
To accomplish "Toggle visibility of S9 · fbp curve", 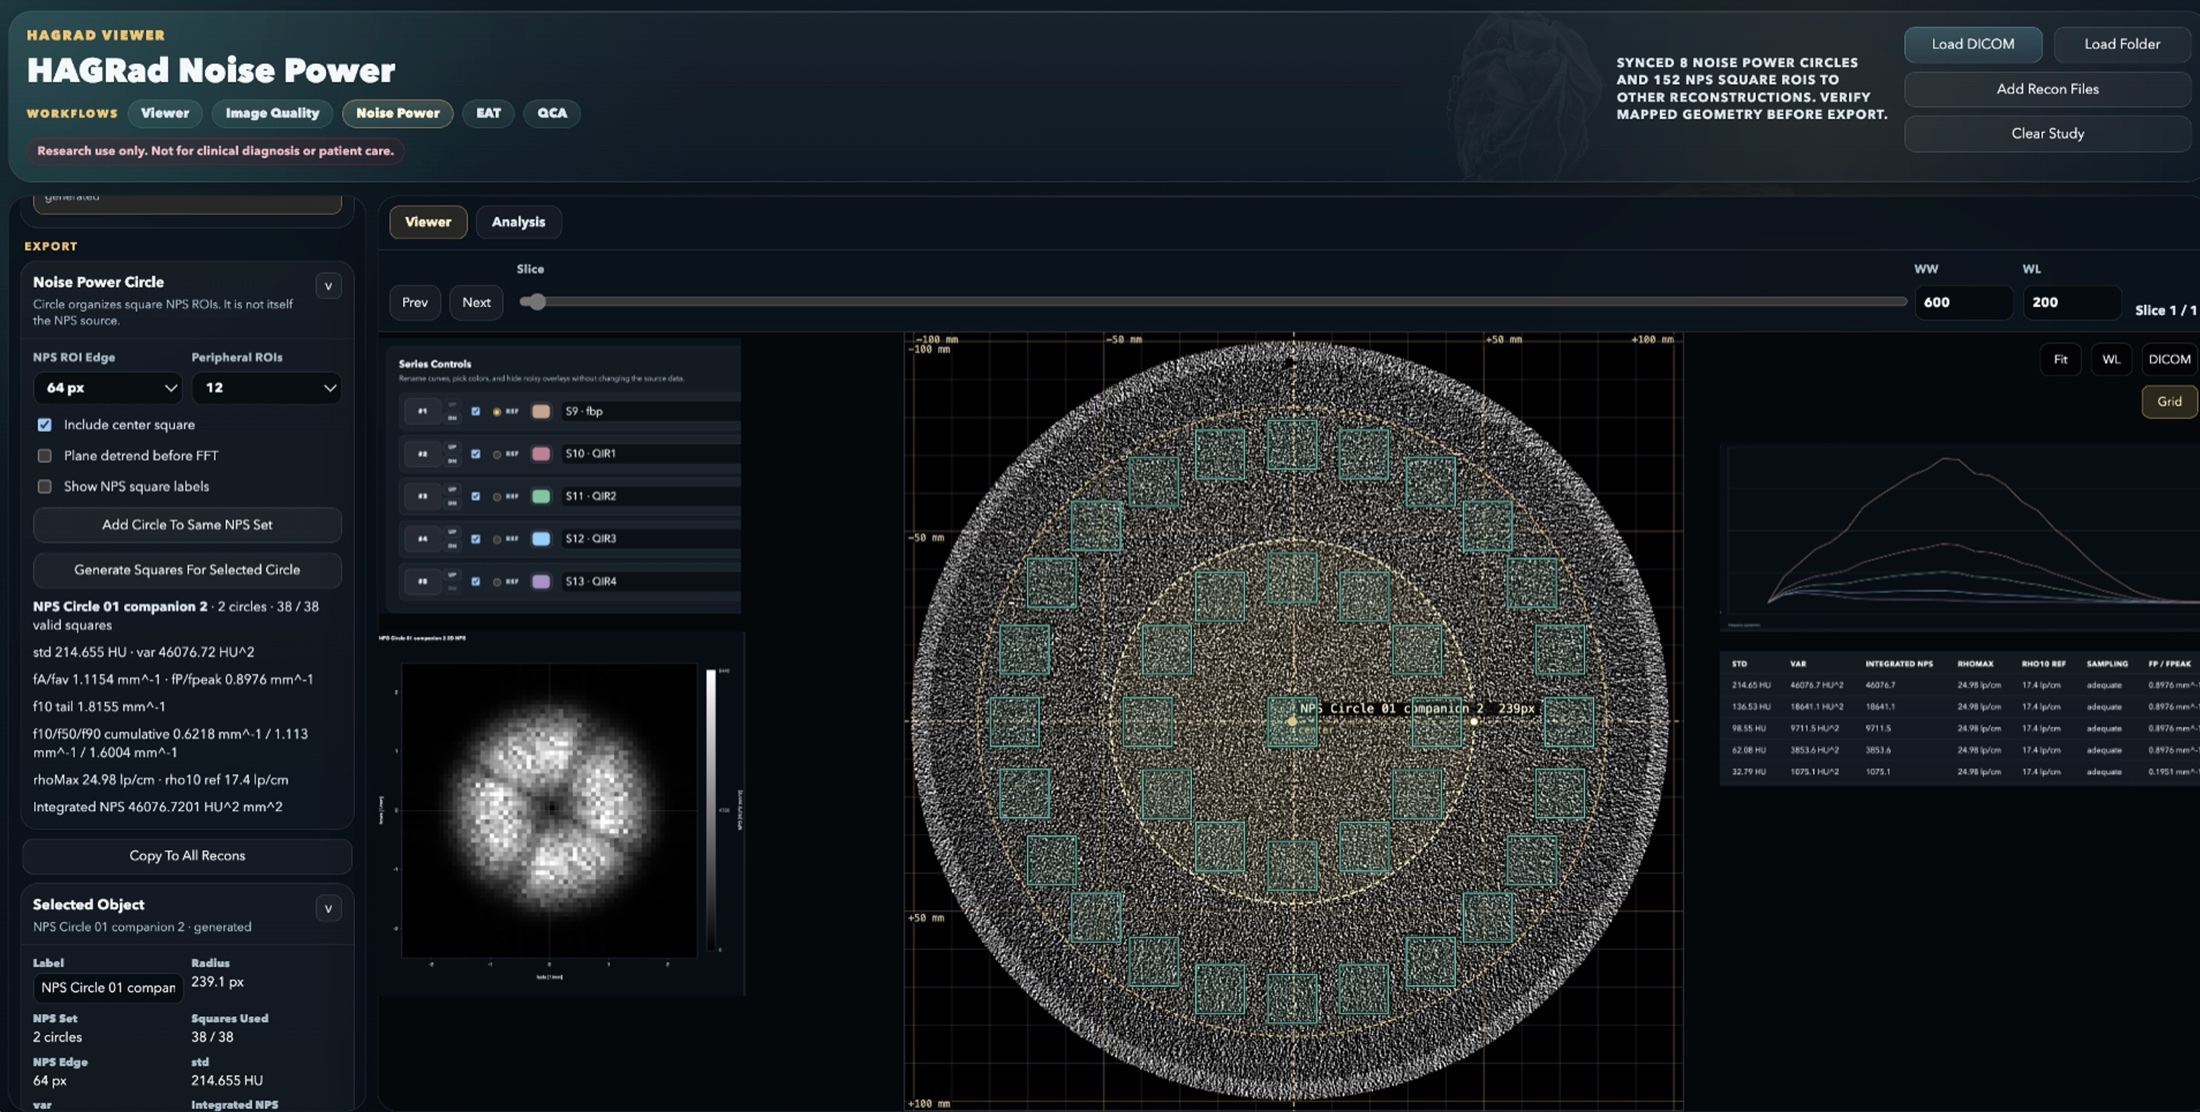I will coord(476,411).
